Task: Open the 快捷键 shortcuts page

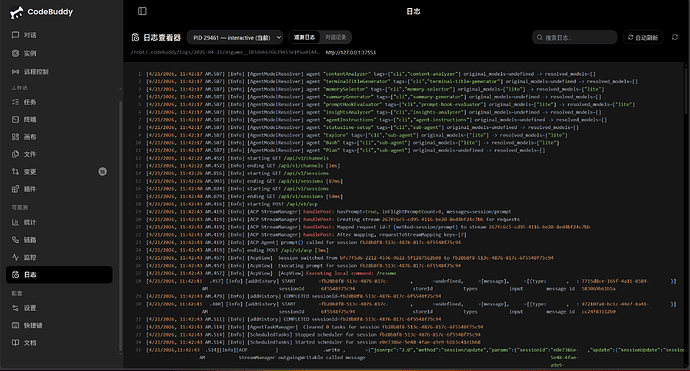Action: 59,325
